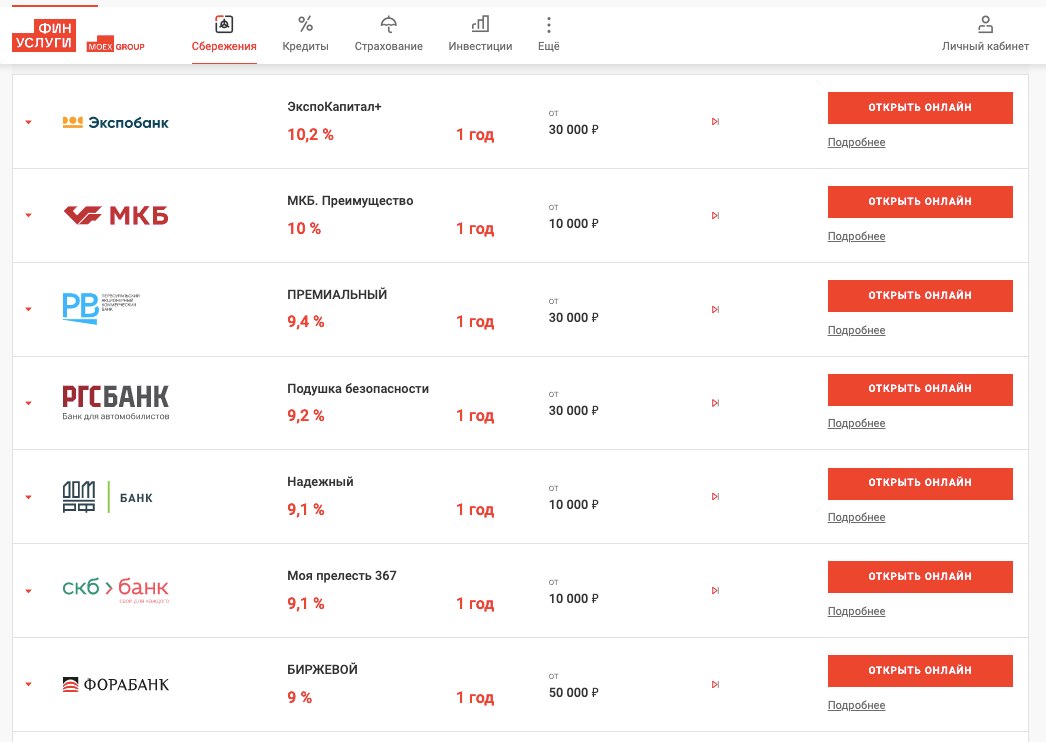View Подробнее for Надежный

click(857, 517)
